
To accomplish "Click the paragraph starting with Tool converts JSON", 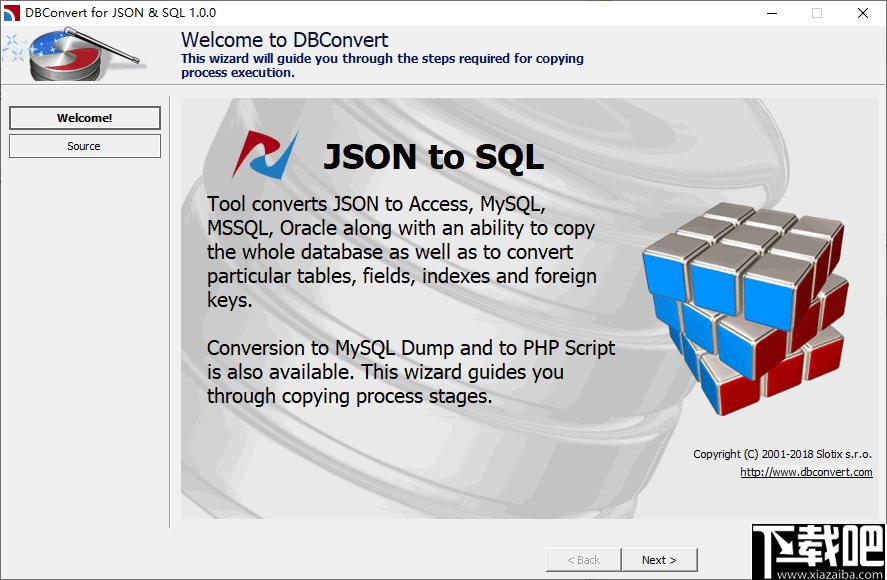I will coord(401,252).
